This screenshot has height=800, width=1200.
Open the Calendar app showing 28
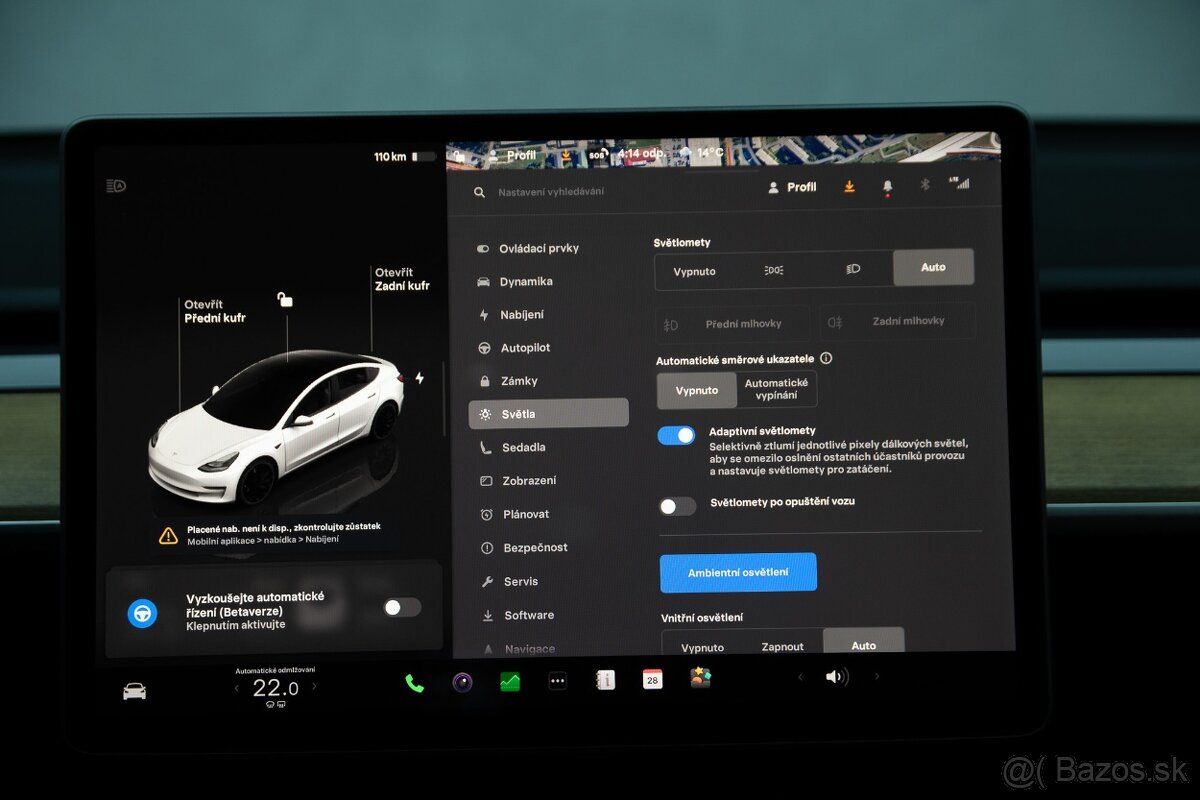652,679
